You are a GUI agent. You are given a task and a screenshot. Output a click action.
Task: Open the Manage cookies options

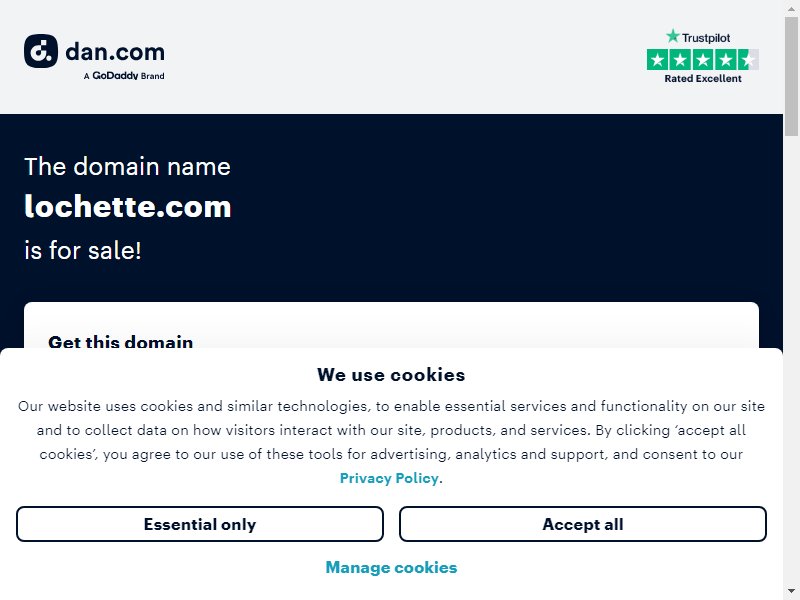(x=391, y=567)
